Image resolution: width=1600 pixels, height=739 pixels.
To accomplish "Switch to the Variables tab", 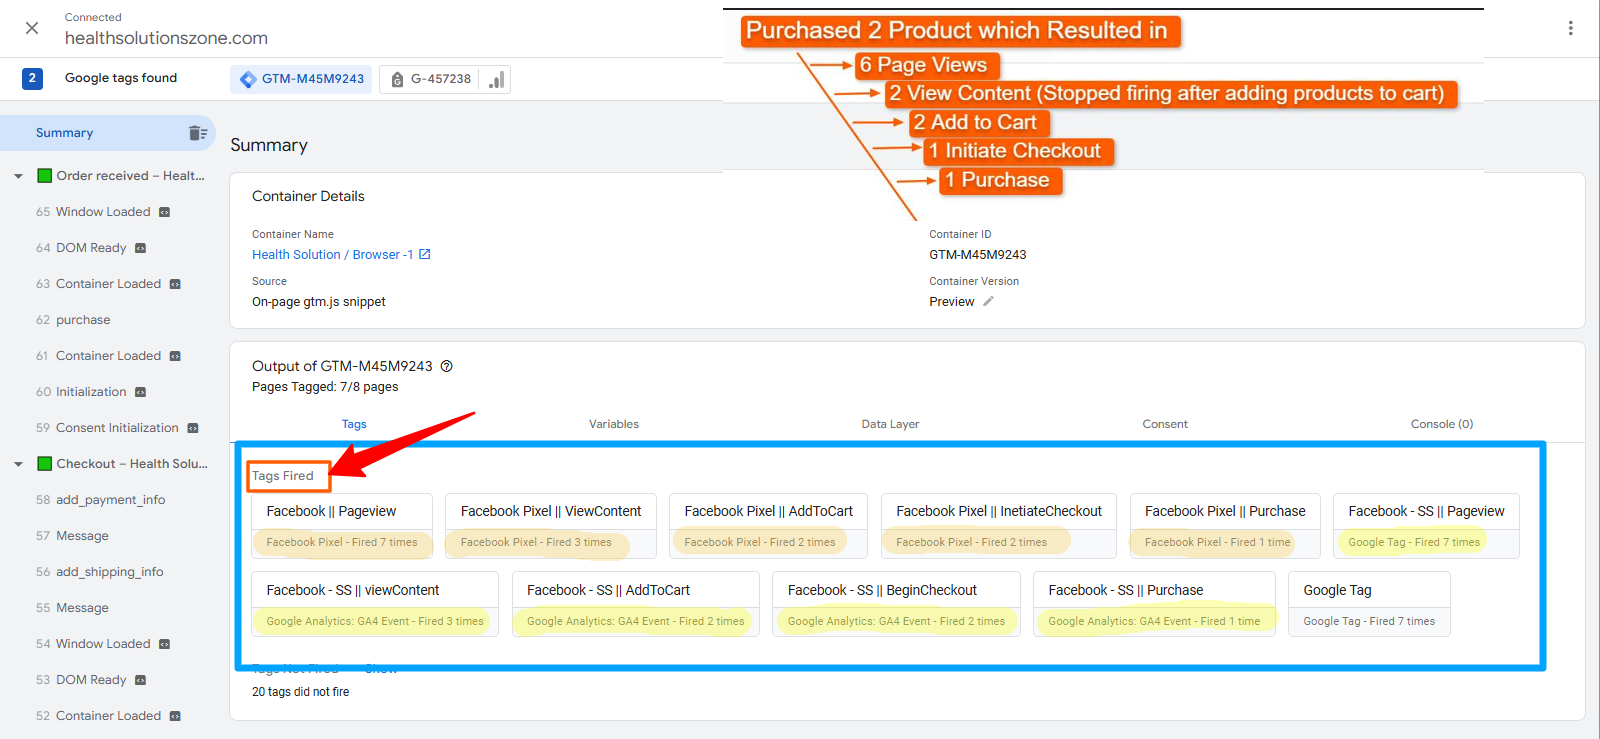I will coord(614,424).
